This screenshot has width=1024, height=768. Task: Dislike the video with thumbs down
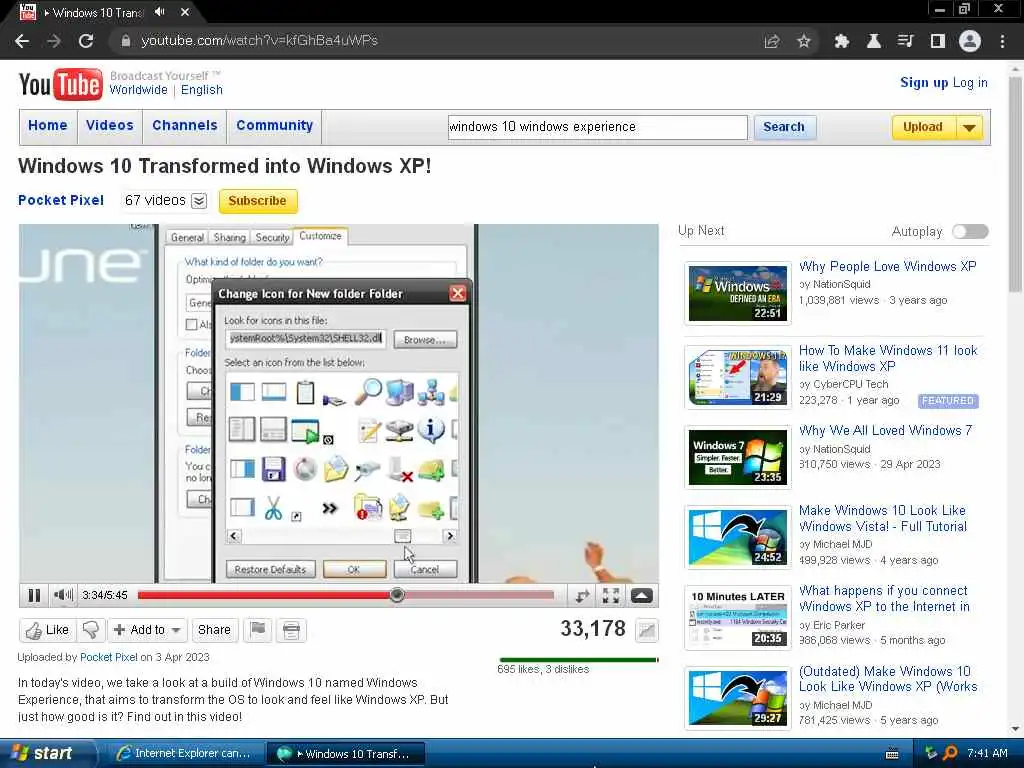click(x=91, y=630)
